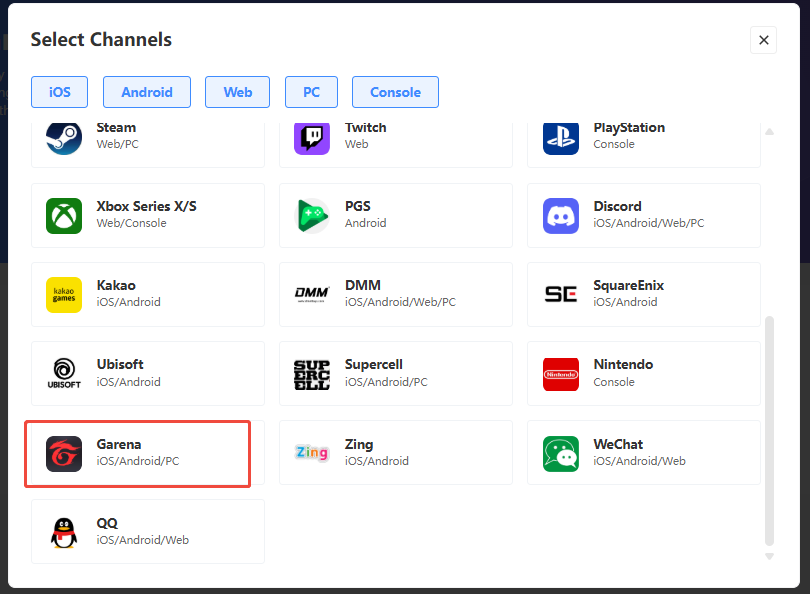Click the scrollbar up arrow
Image resolution: width=810 pixels, height=594 pixels.
(770, 132)
